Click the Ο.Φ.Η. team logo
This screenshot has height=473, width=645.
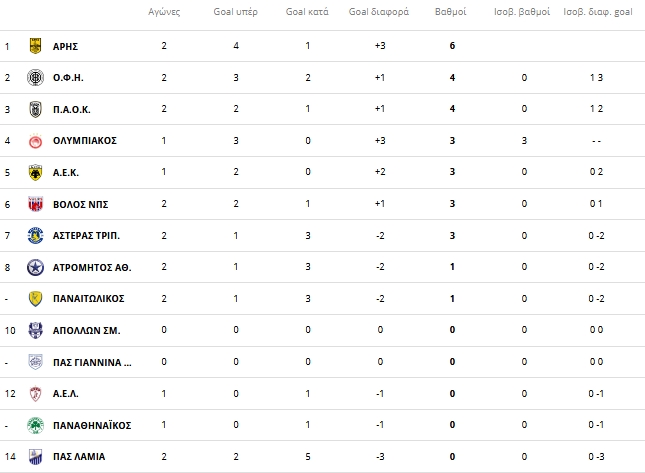(35, 77)
